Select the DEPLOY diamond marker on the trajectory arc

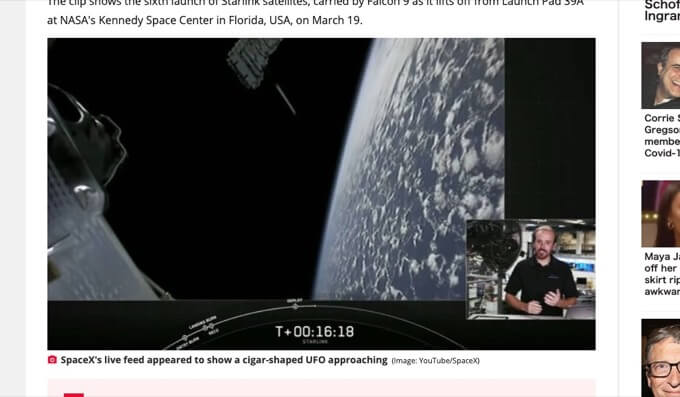pos(295,306)
